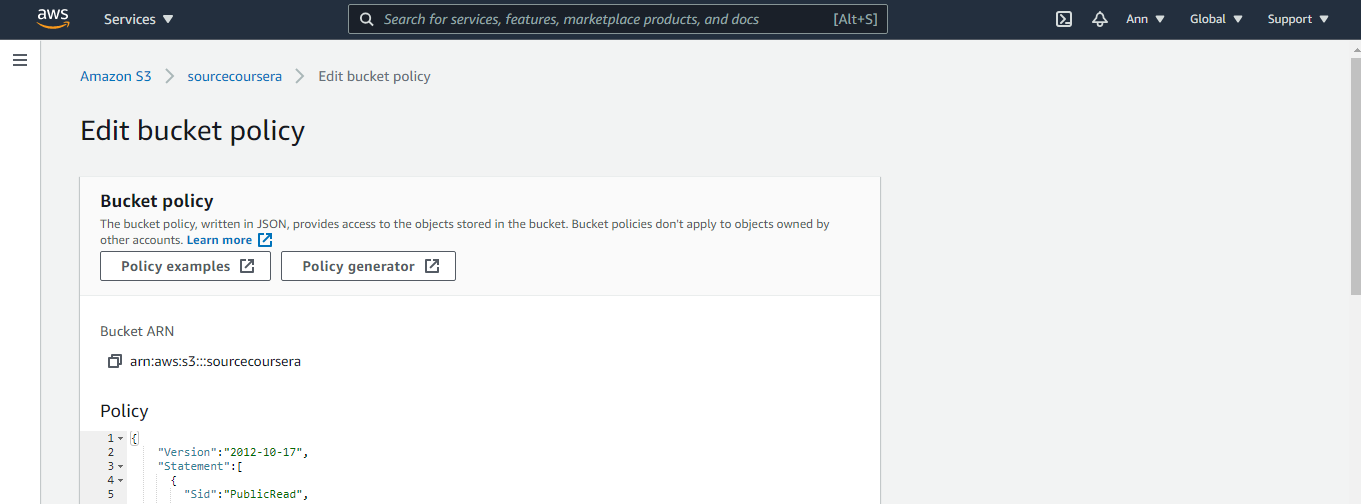Click the AWS logo home icon

(52, 19)
